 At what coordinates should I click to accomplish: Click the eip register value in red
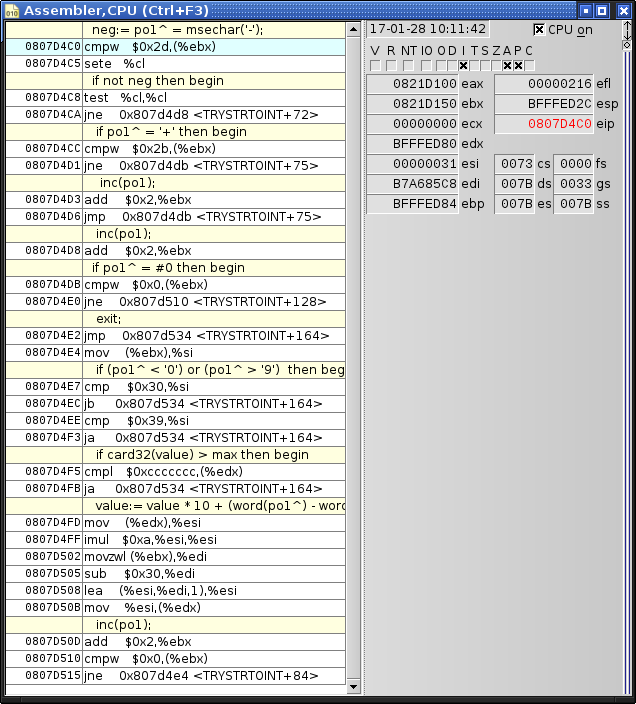click(545, 124)
